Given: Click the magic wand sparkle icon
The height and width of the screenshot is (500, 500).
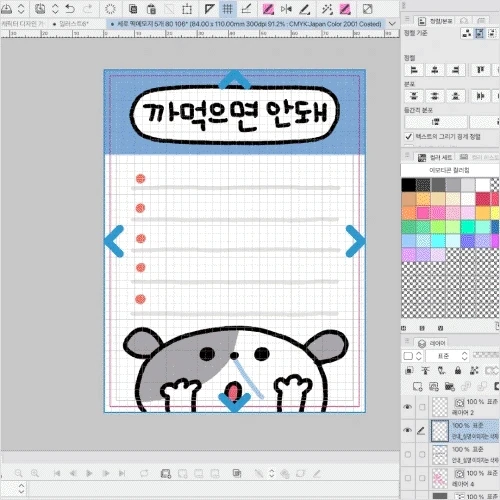Looking at the screenshot, I should (327, 9).
